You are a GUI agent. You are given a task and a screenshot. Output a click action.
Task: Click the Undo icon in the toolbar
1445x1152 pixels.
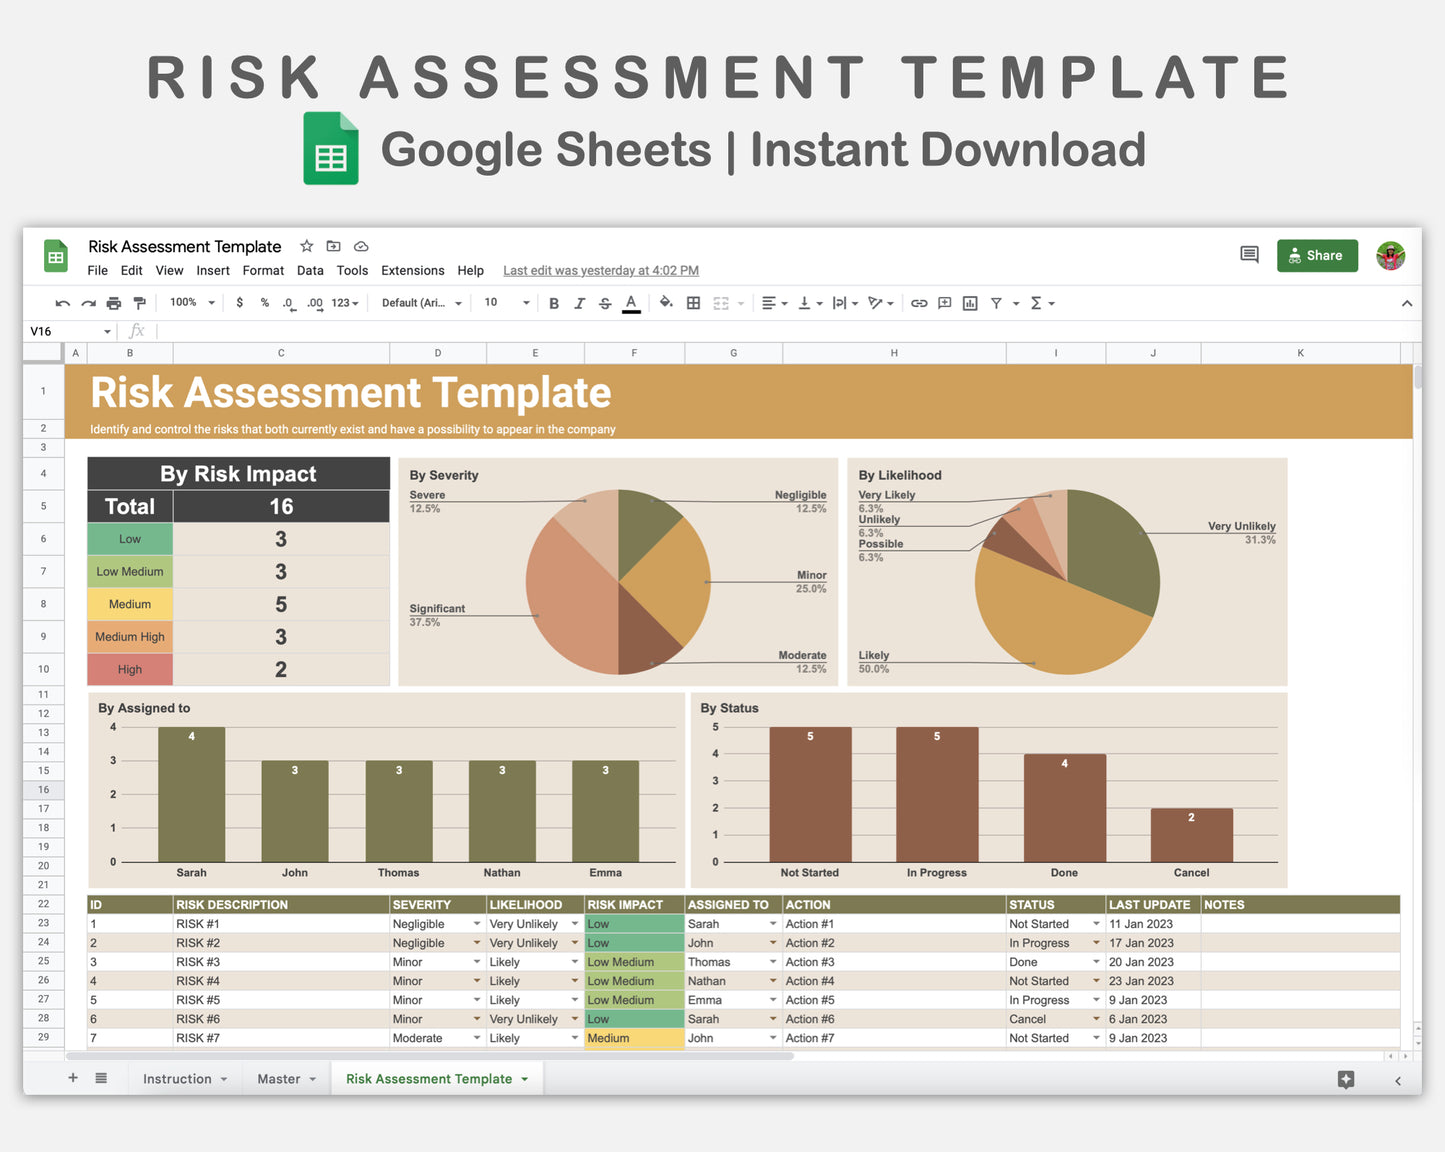tap(62, 303)
